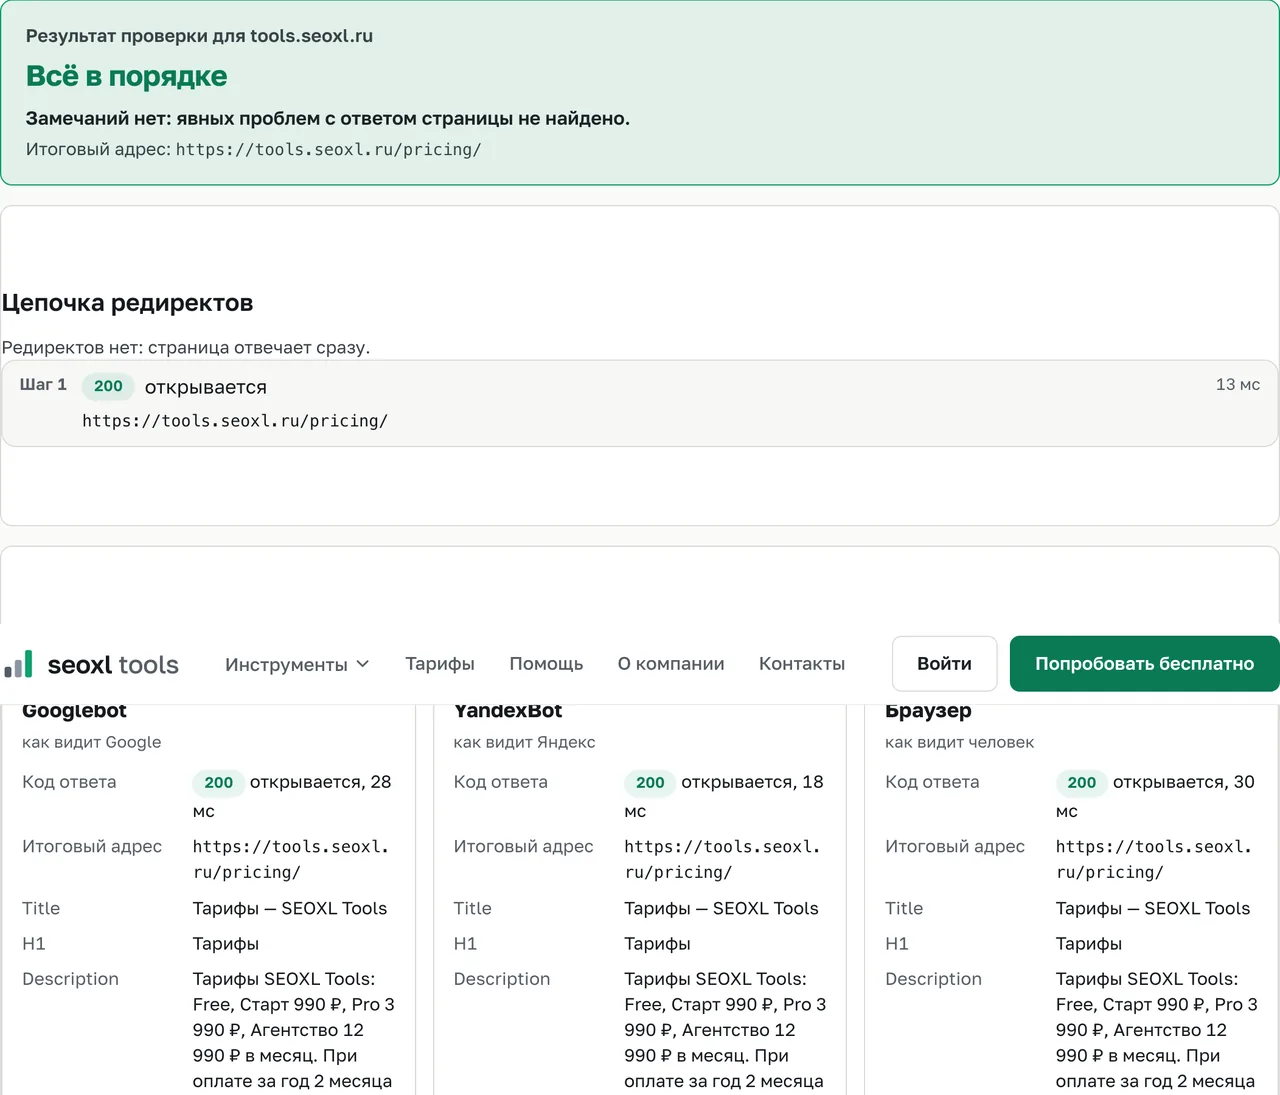Screen dimensions: 1280x1095
Task: Click the Шаг 1 label
Action: 43,385
